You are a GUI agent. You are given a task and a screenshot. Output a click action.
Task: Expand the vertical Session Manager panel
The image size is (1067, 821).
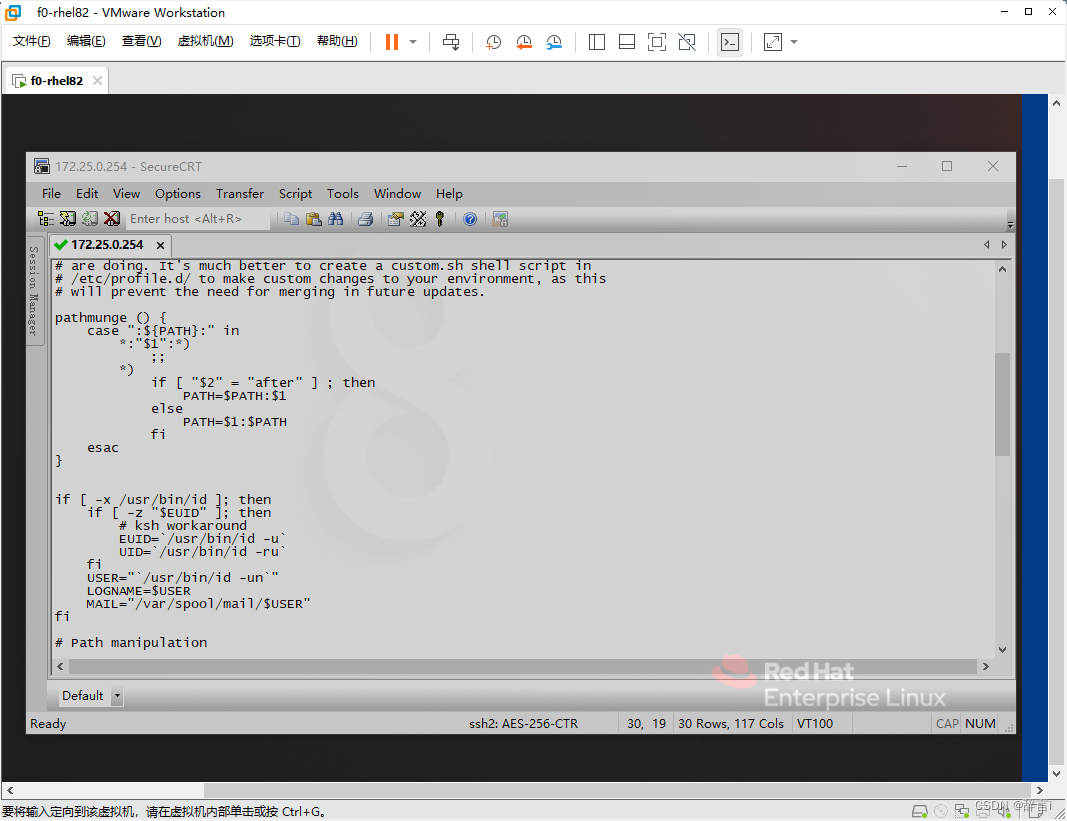(33, 291)
